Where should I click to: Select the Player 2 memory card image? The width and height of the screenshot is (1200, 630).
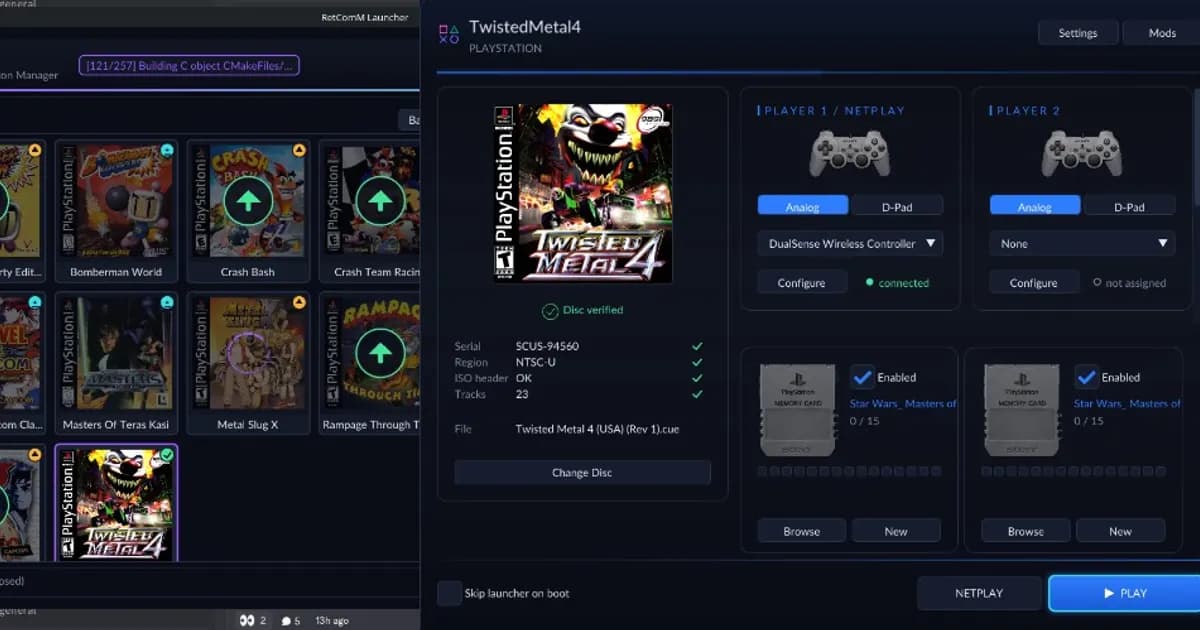(x=1021, y=410)
